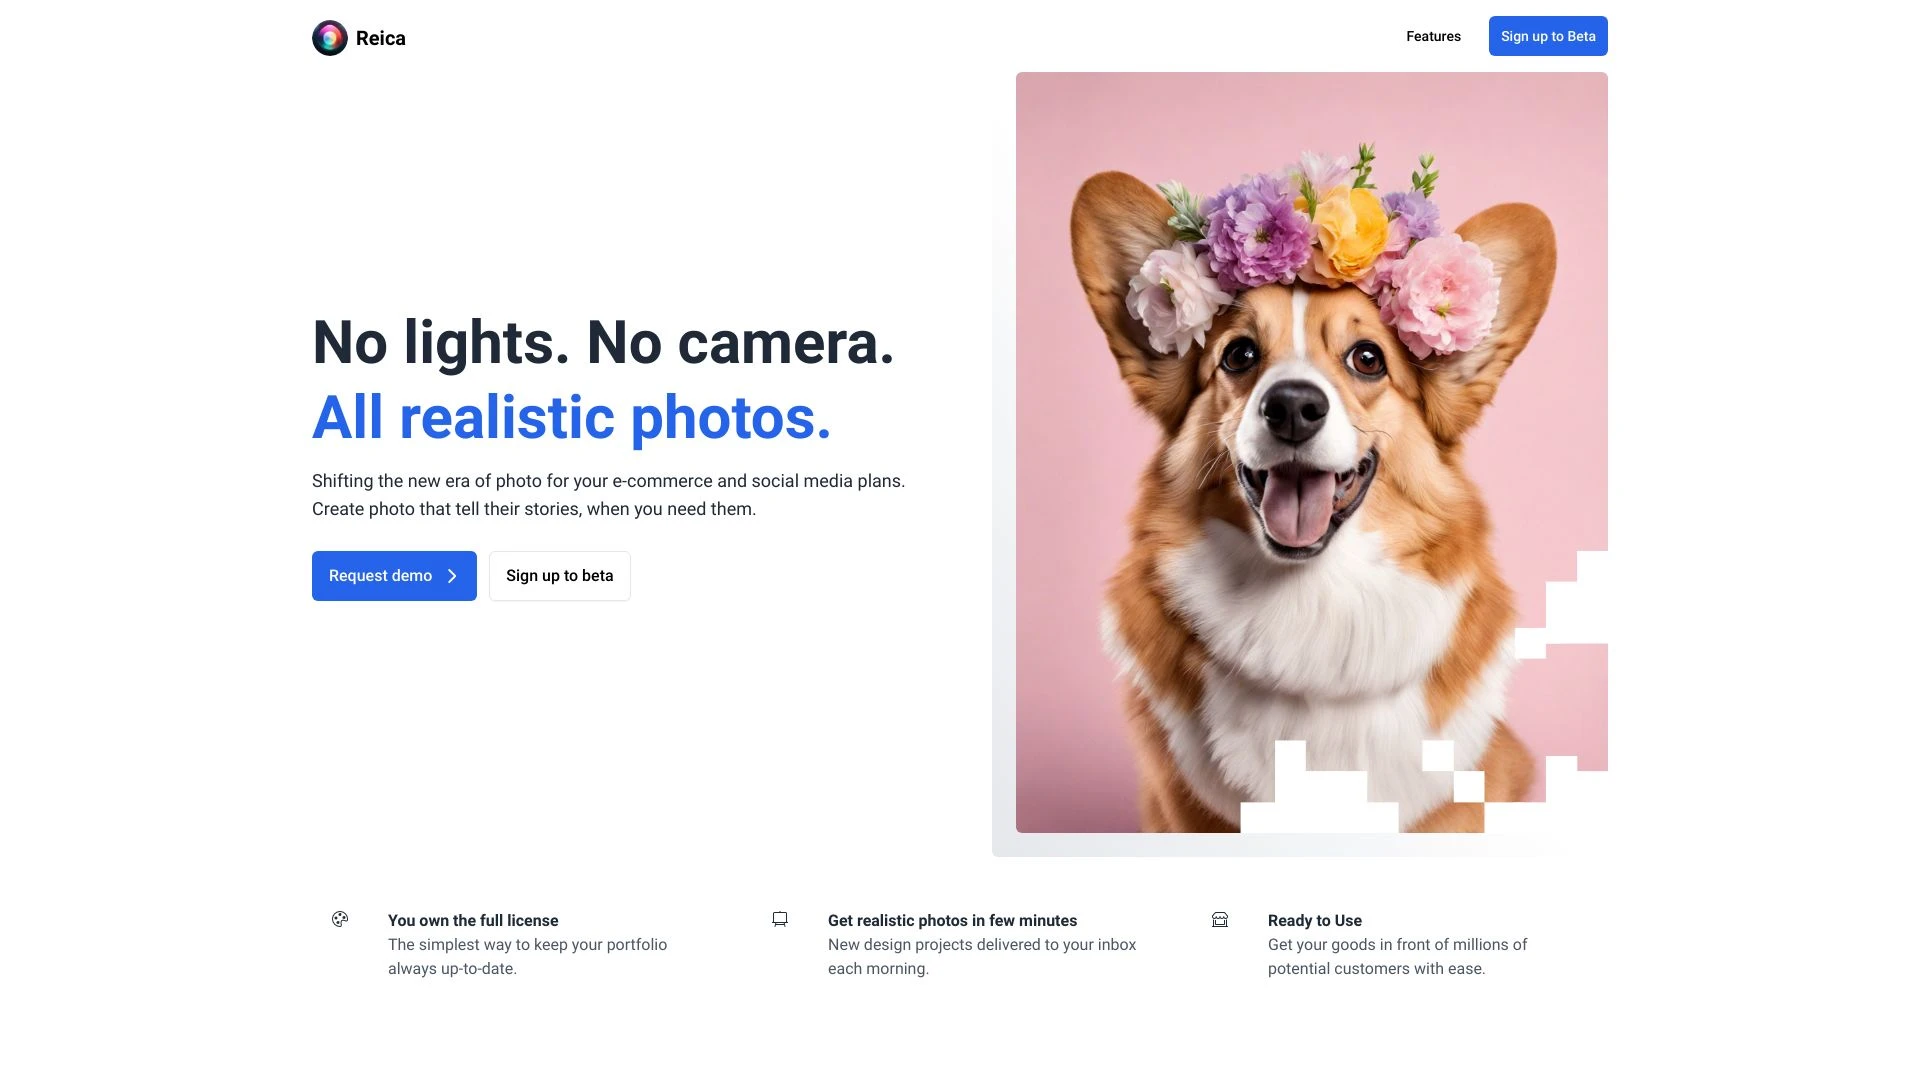Viewport: 1920px width, 1080px height.
Task: Click the storefront icon beside Ready to Use
Action: (x=1220, y=919)
